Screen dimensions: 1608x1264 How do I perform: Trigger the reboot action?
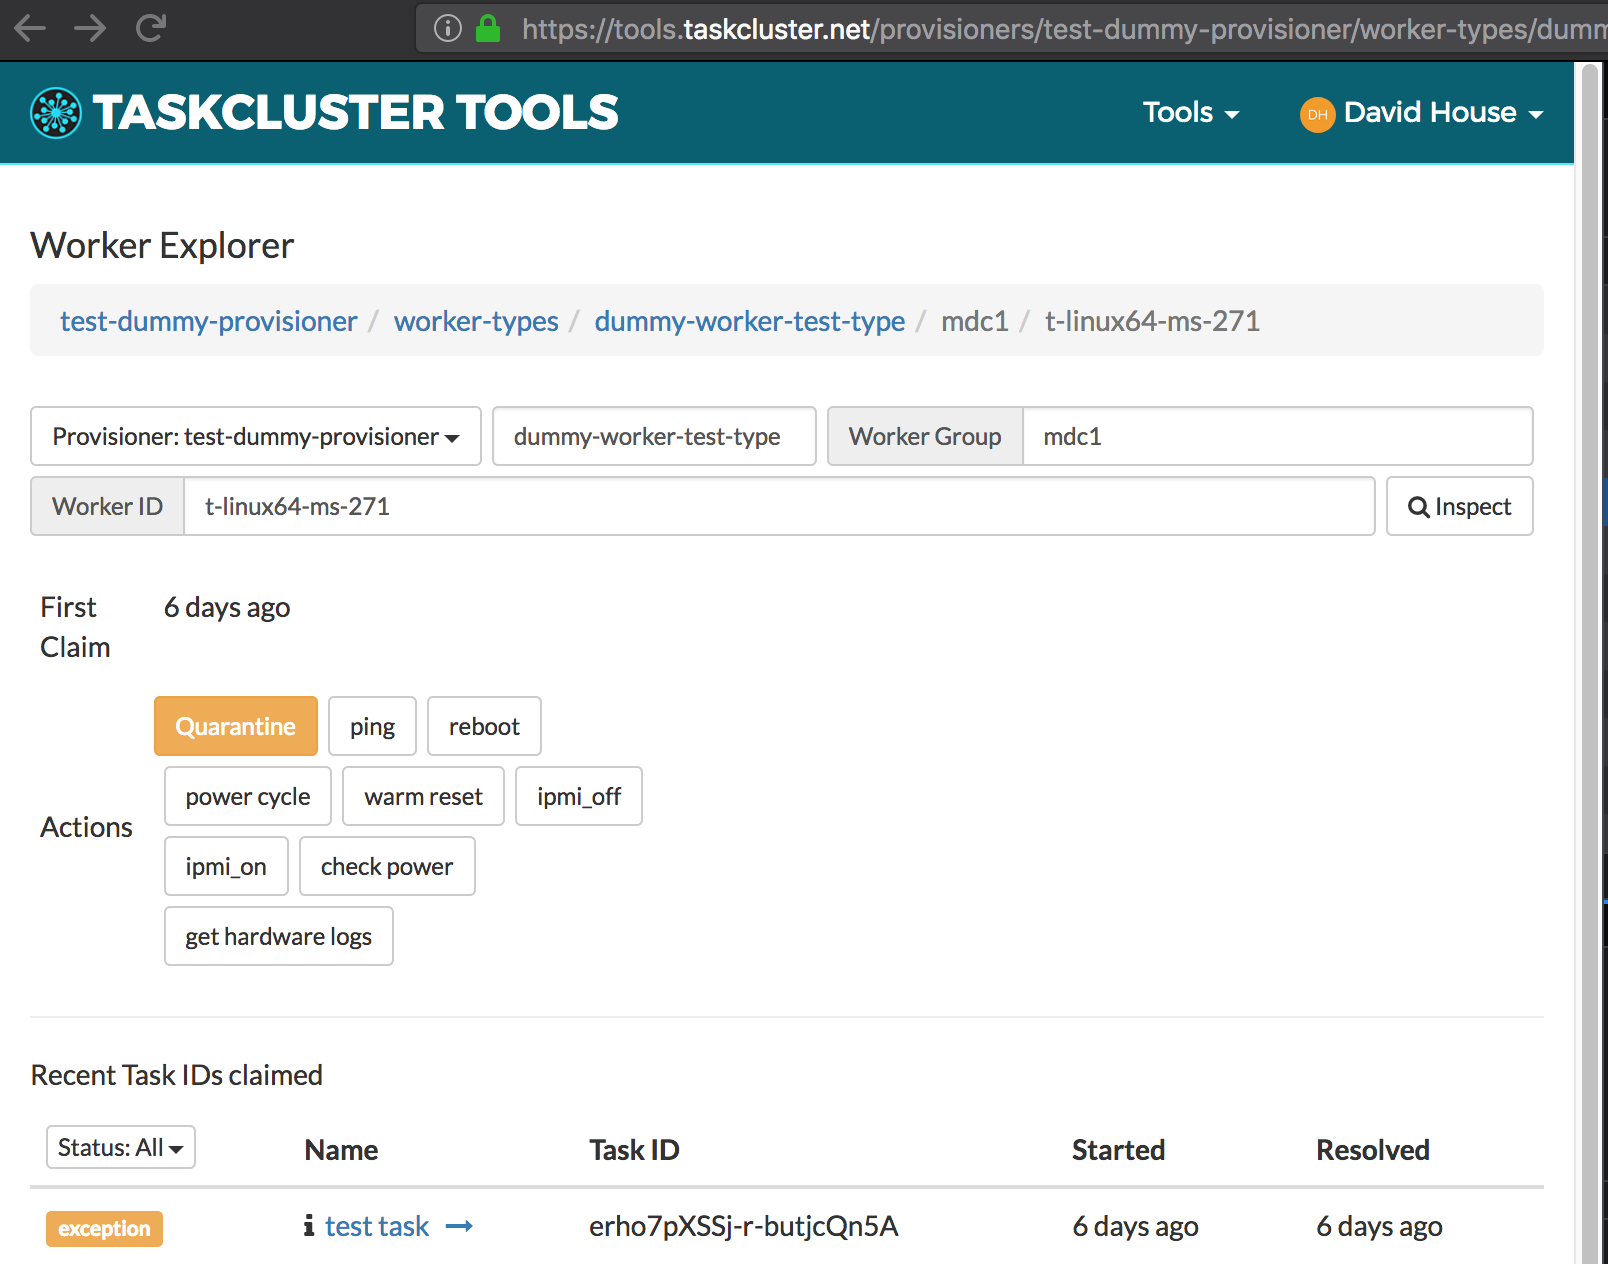point(484,726)
